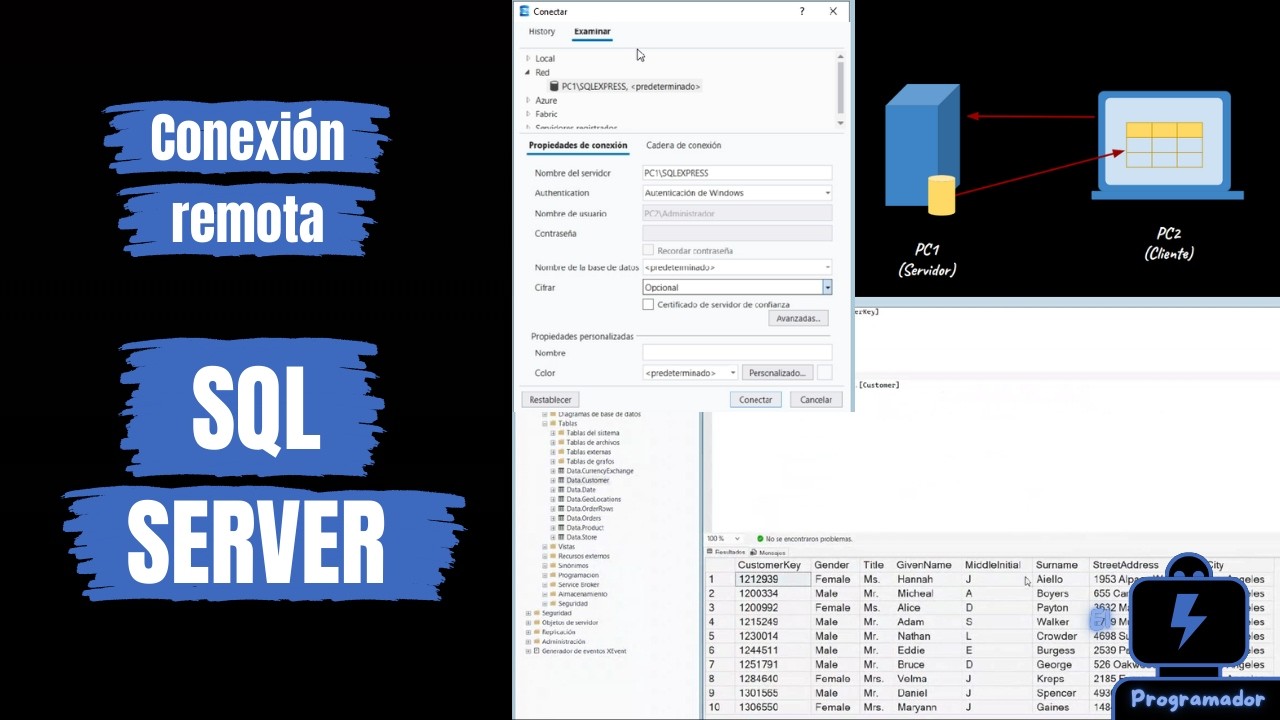Switch to the Examinar tab

592,32
